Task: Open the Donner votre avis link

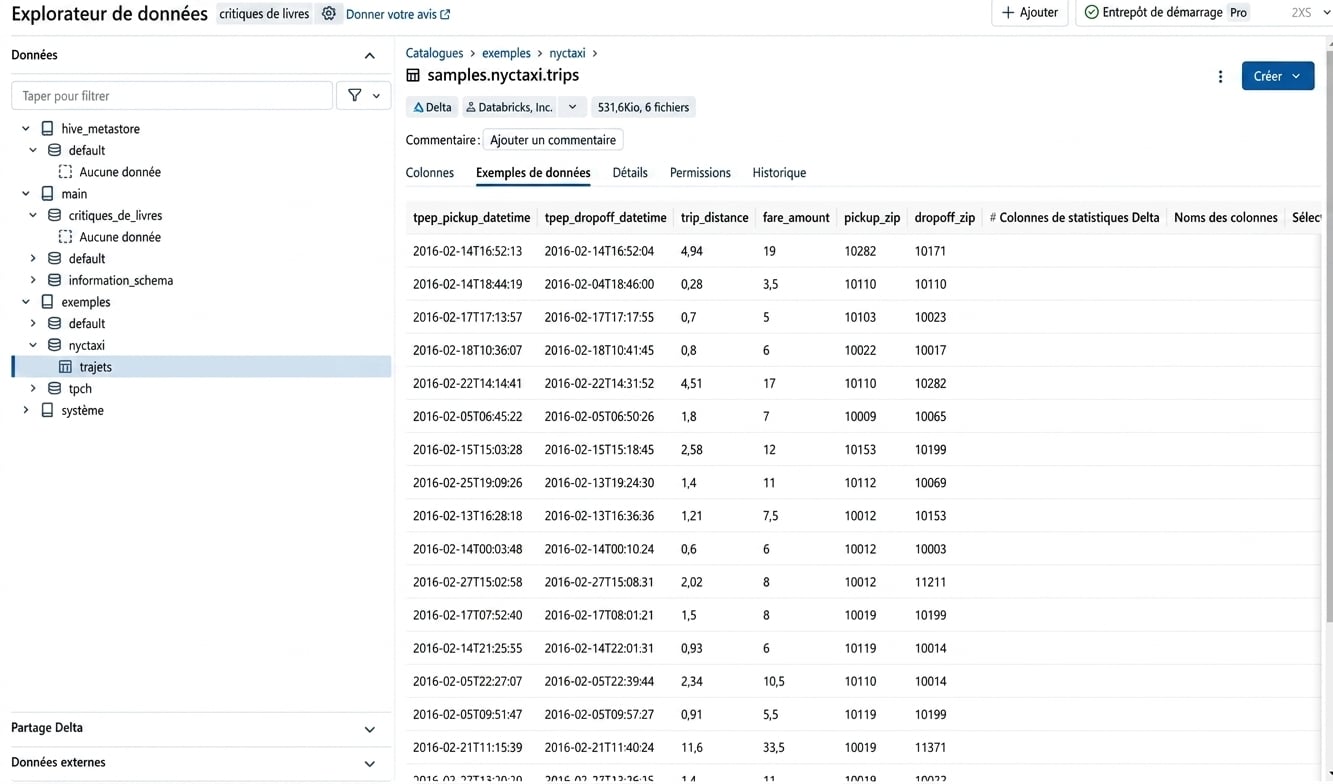Action: 398,15
